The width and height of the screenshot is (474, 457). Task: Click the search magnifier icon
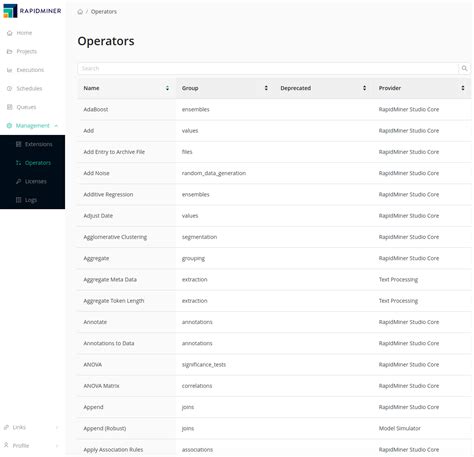pos(464,69)
